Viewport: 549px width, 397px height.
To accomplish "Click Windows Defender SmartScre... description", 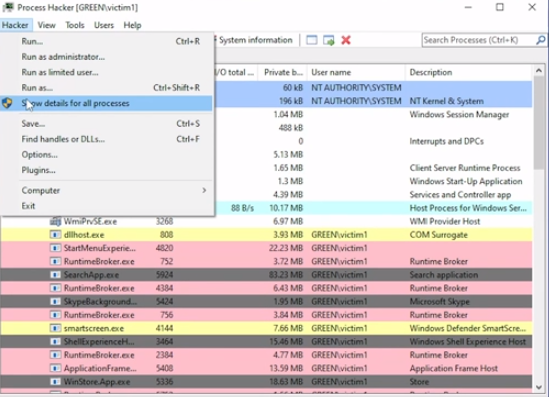I will pos(468,328).
